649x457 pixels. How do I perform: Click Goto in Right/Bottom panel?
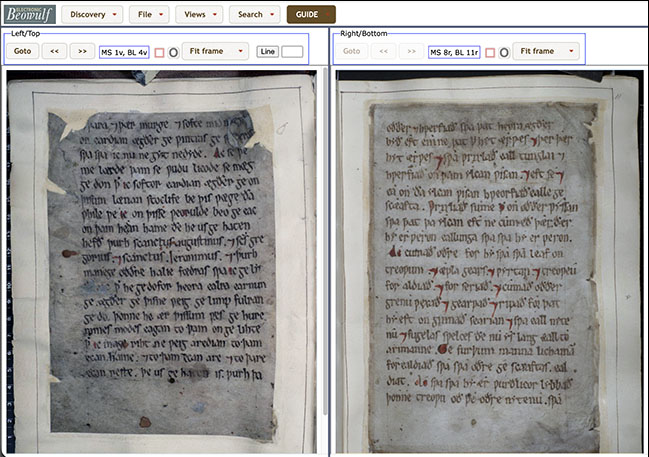coord(351,51)
